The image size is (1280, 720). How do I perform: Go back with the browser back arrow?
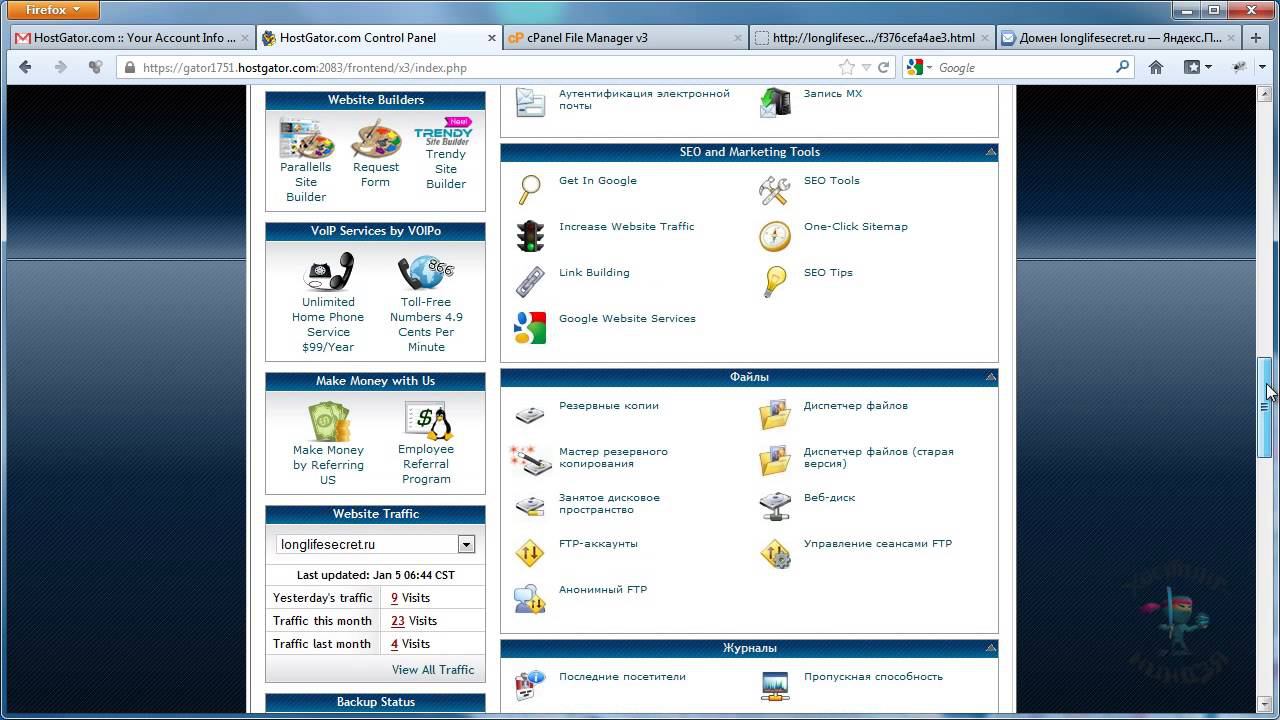point(26,67)
